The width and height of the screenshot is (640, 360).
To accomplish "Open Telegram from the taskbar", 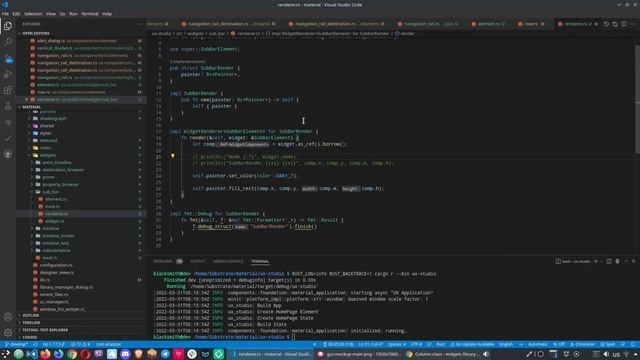I will pos(165,354).
